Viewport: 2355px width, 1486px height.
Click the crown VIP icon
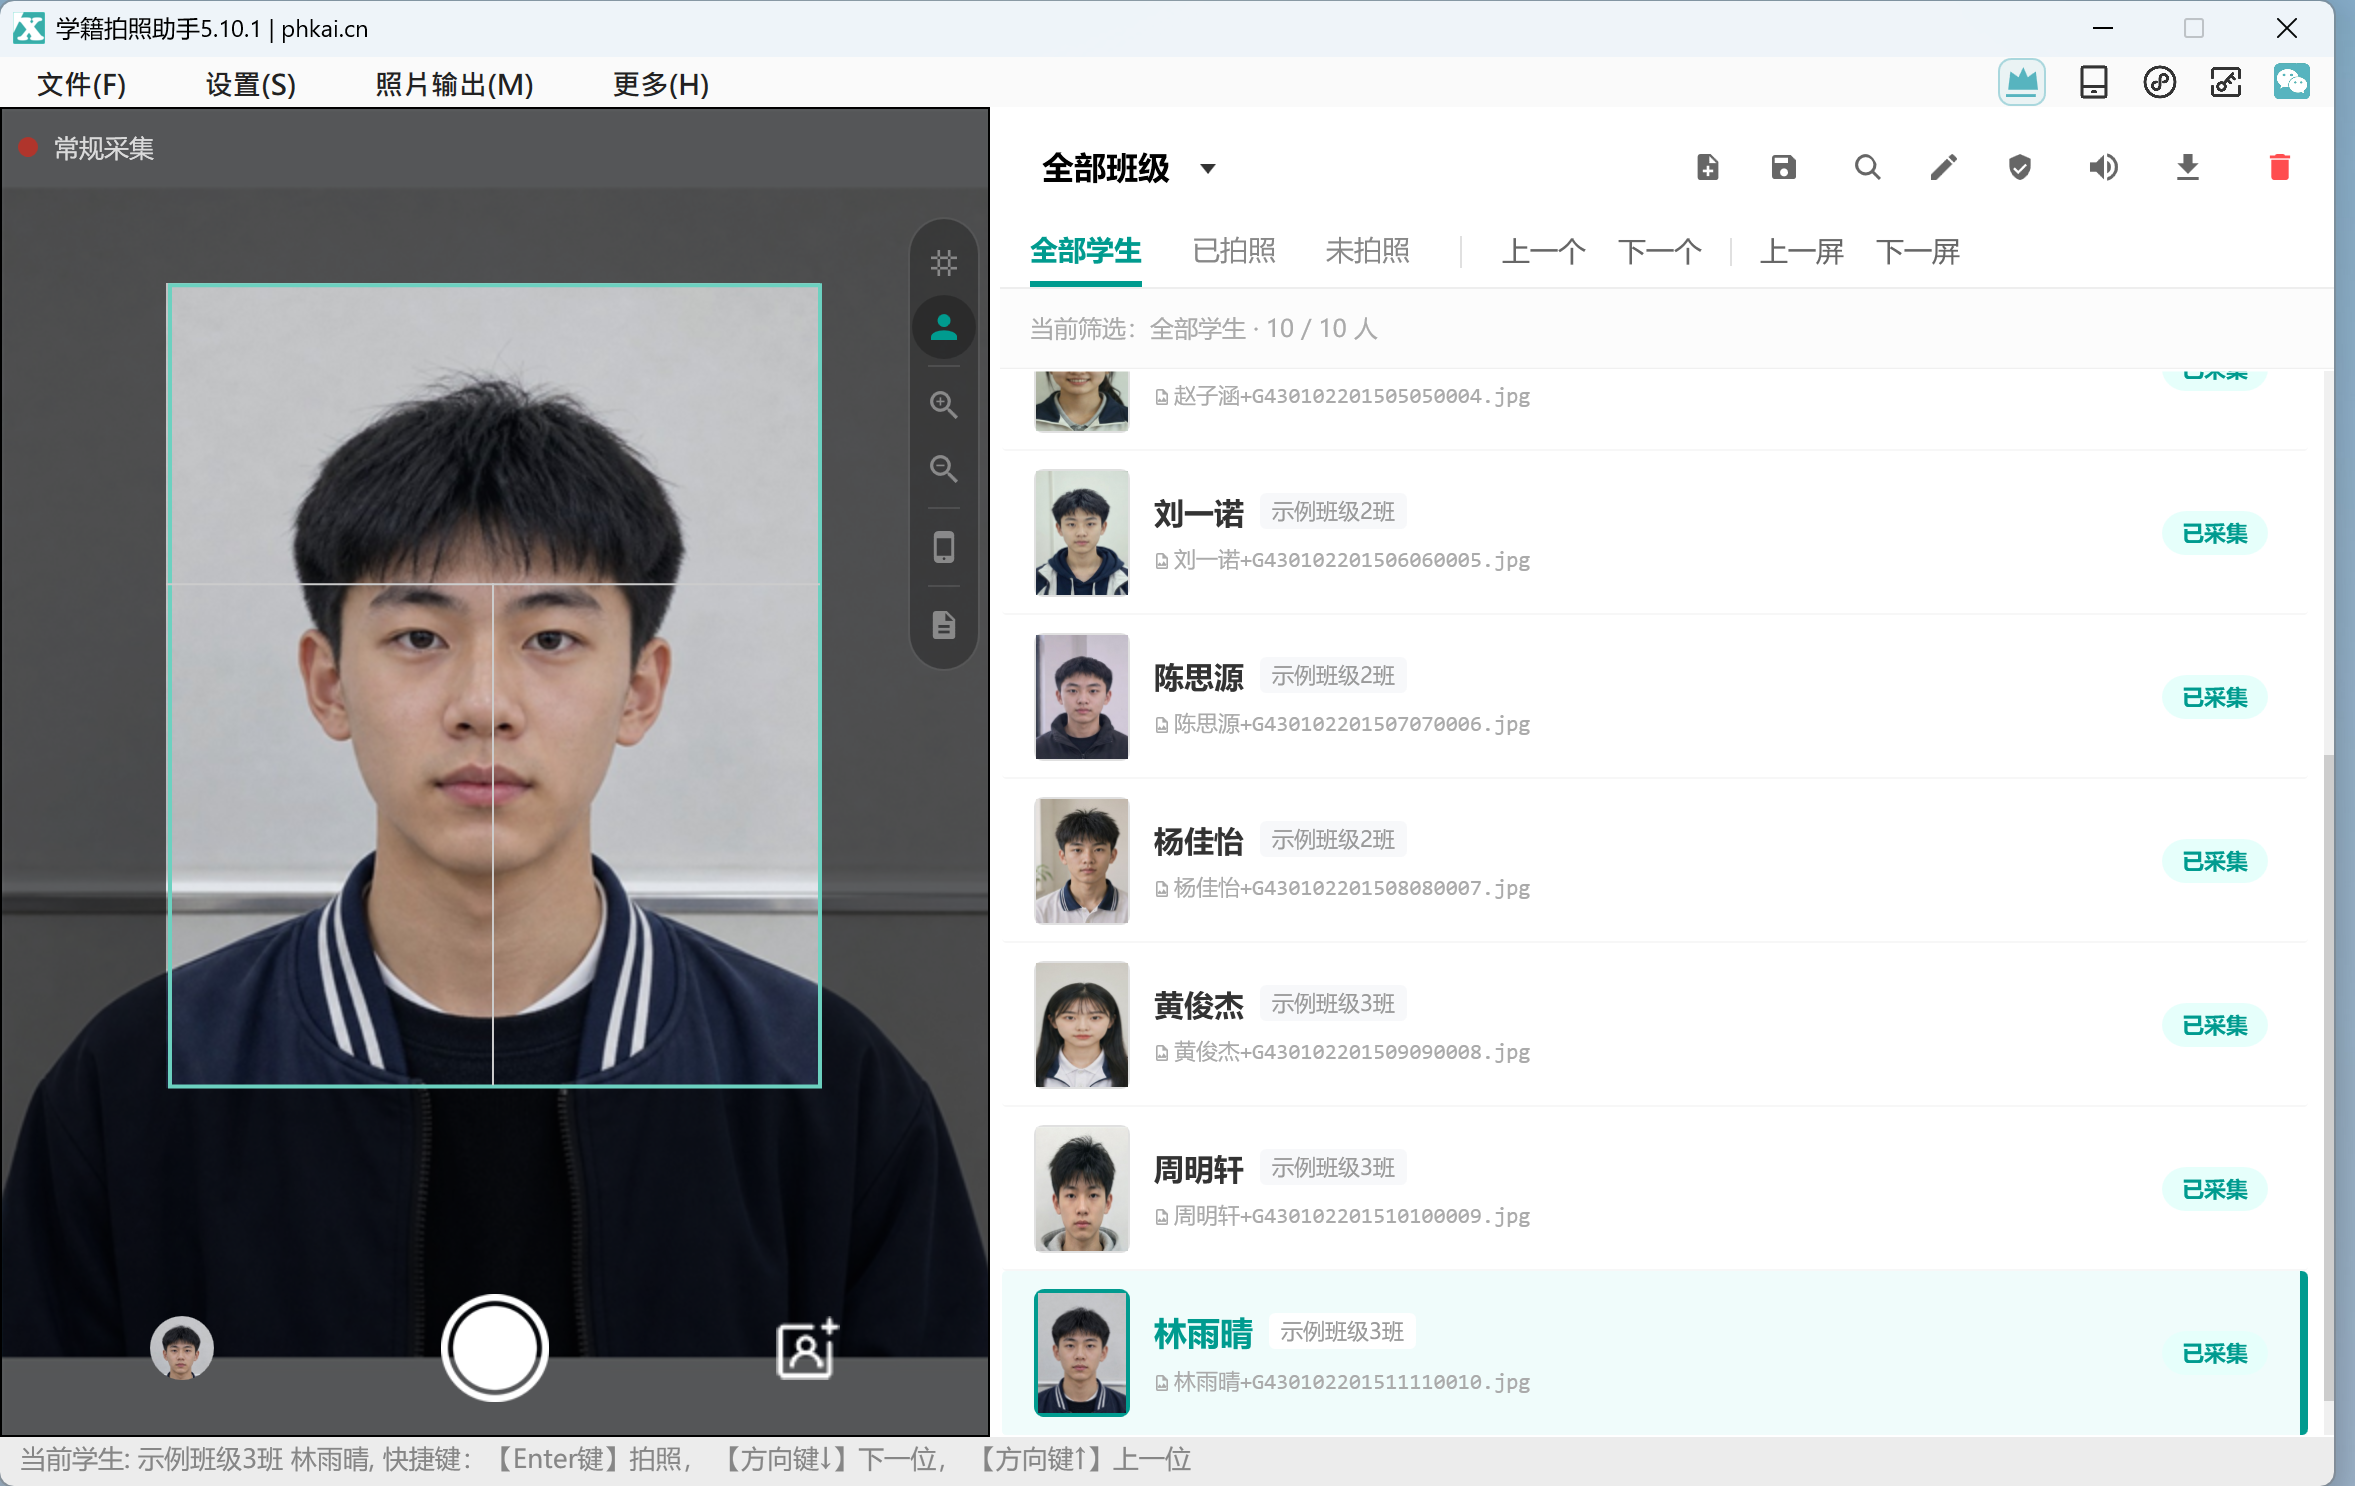[2021, 82]
